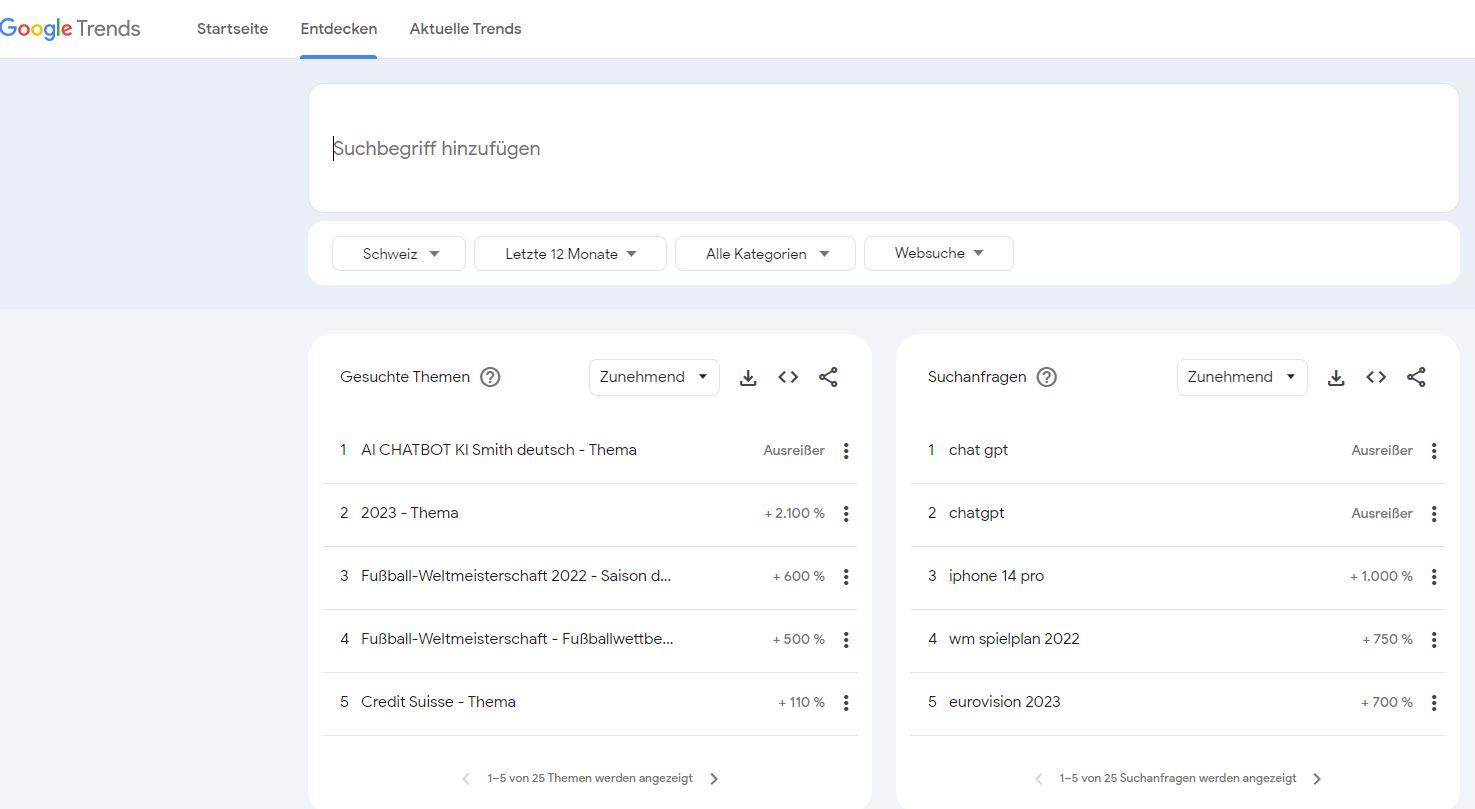Viewport: 1475px width, 809px height.
Task: Open embed code for Gesuchte Themen
Action: coord(788,377)
